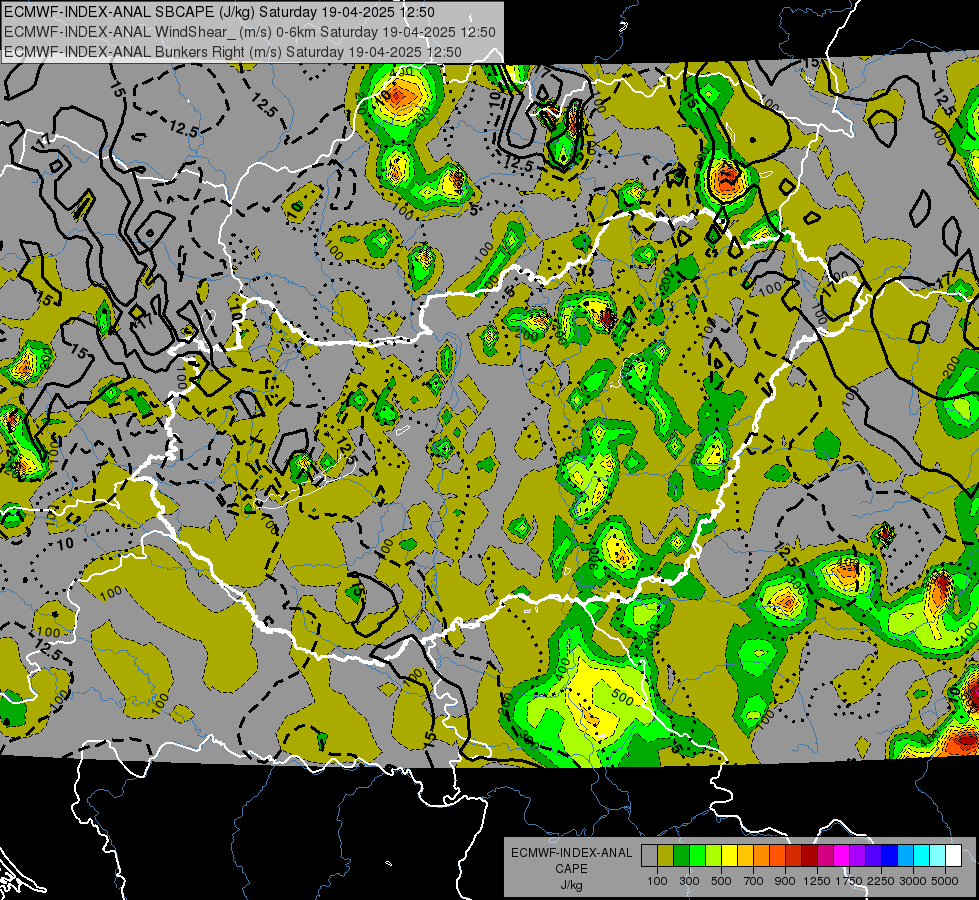
Task: Pick the bright magenta legend swatch
Action: (841, 856)
